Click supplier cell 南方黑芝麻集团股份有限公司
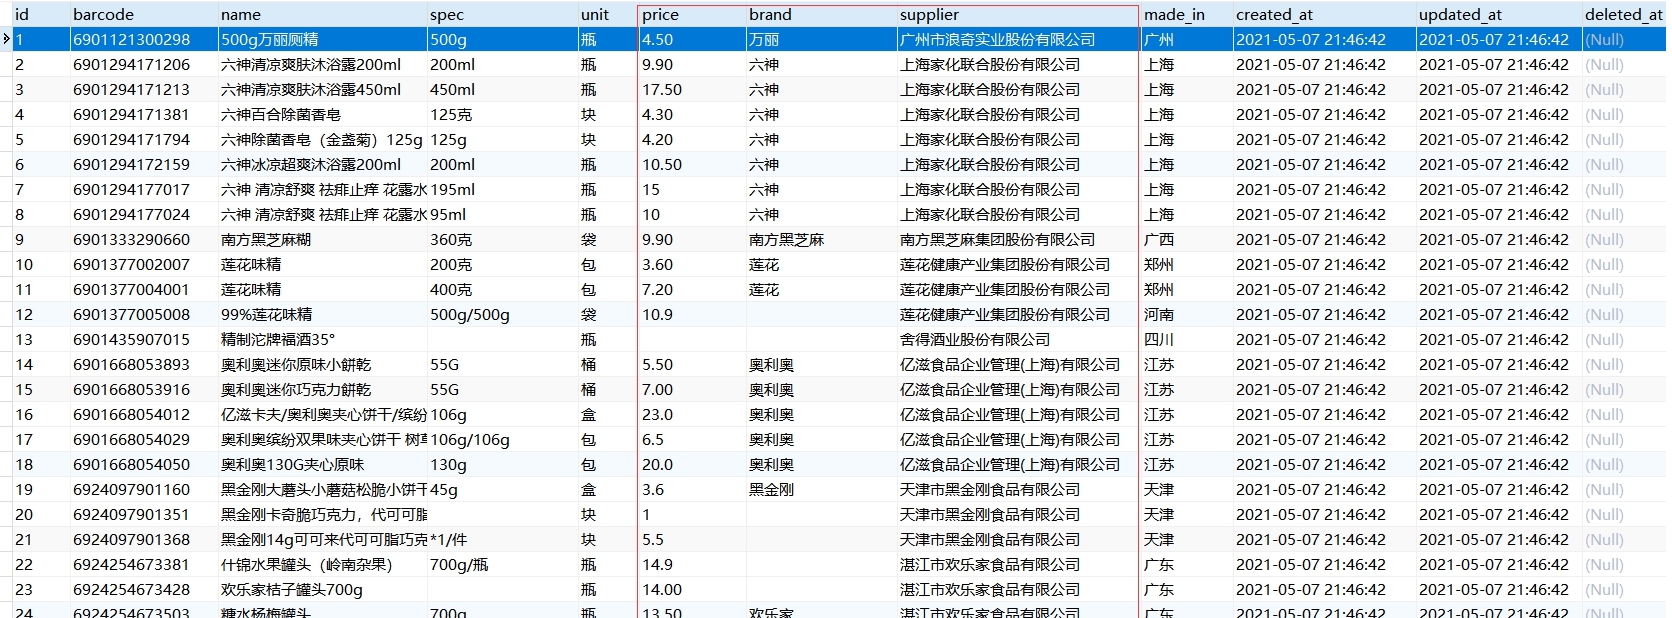1672x618 pixels. point(1018,239)
